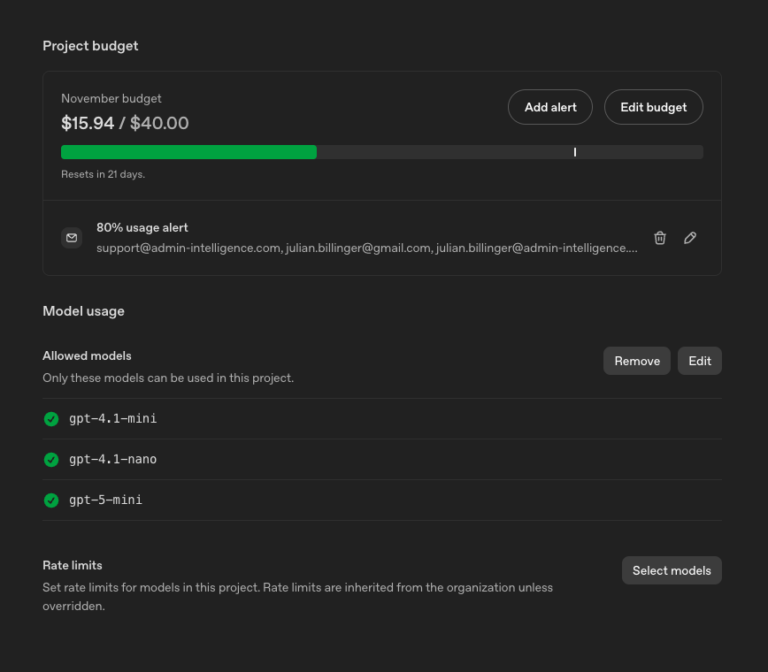The image size is (768, 672).
Task: Select the gpt-4.1-nano model name
Action: click(x=113, y=459)
